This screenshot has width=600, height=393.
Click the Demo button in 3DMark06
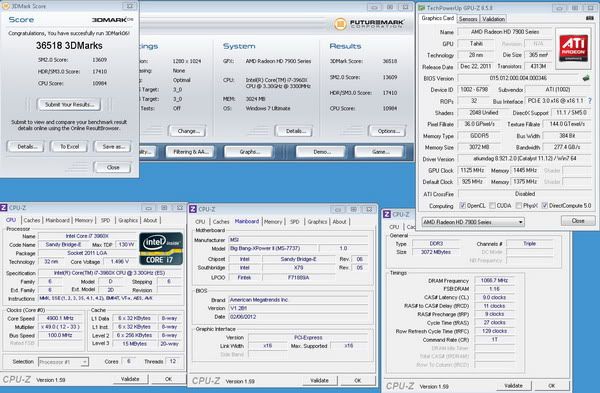[x=321, y=152]
